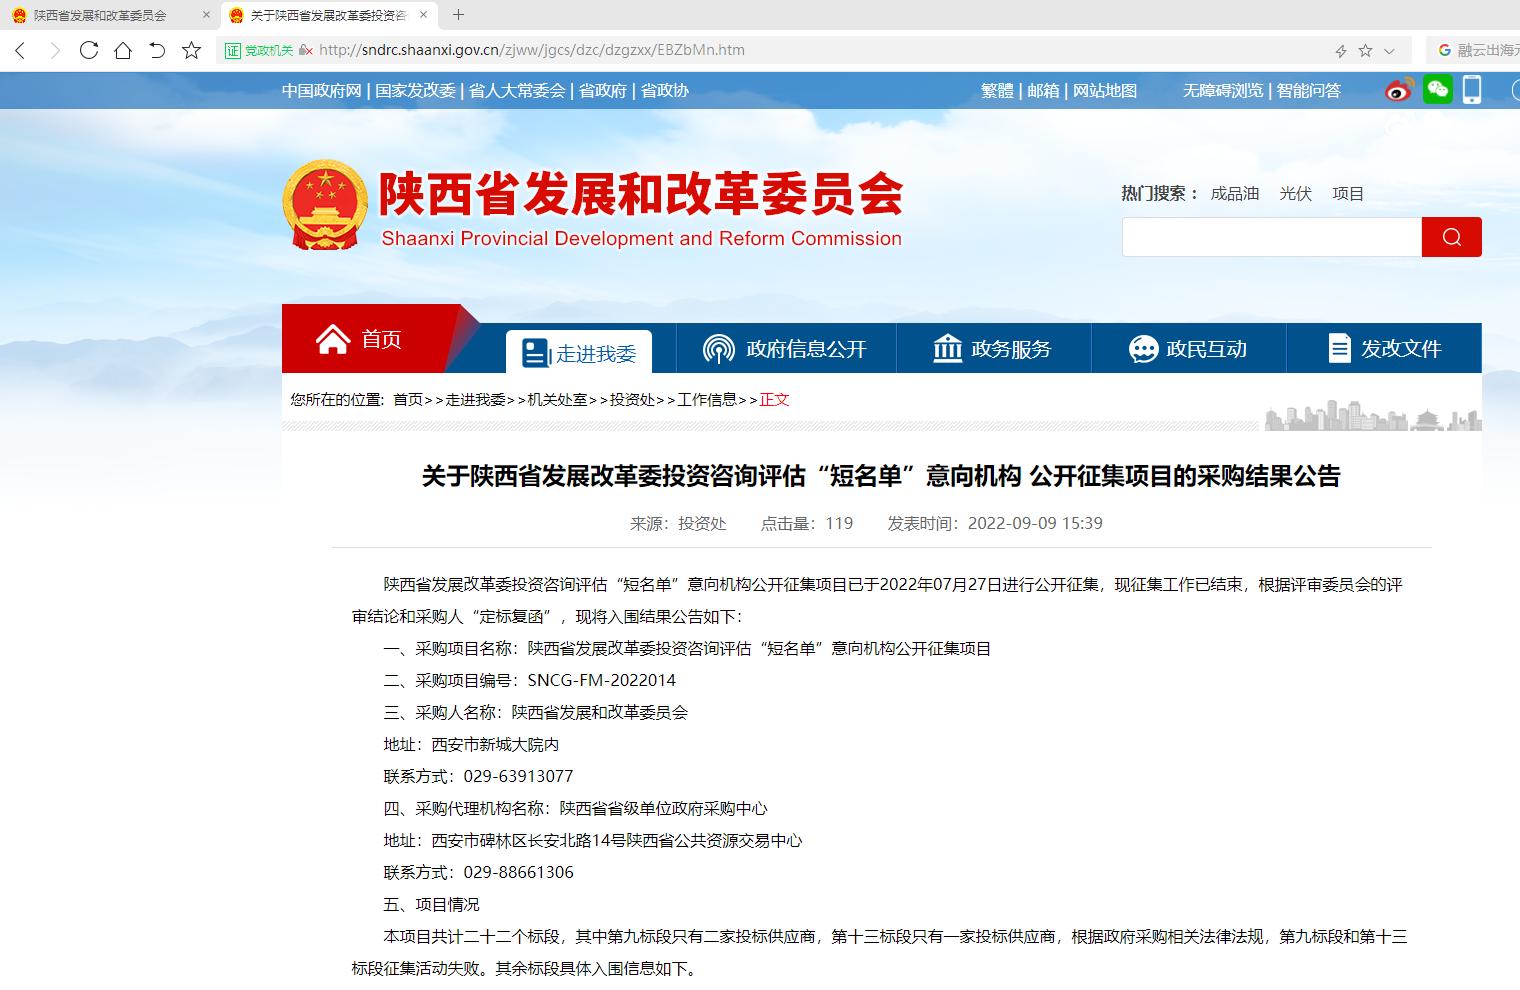Click the bank icon on 政务服务
Screen dimensions: 1520x990
[x=945, y=348]
